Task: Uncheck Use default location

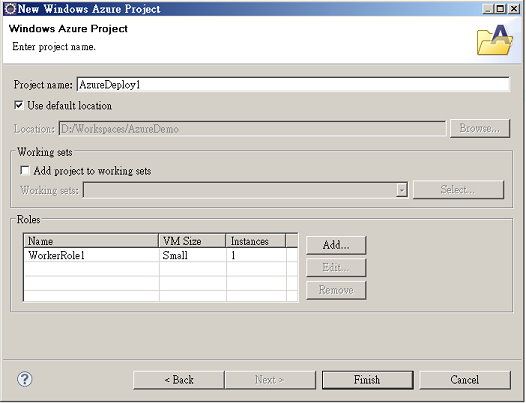Action: [x=19, y=105]
